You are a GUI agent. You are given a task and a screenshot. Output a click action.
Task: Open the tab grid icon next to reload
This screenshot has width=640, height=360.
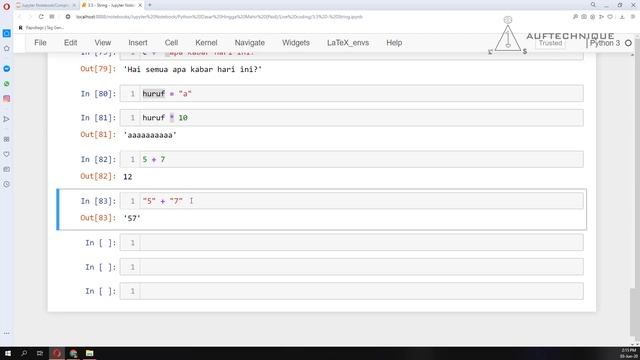pyautogui.click(x=52, y=17)
